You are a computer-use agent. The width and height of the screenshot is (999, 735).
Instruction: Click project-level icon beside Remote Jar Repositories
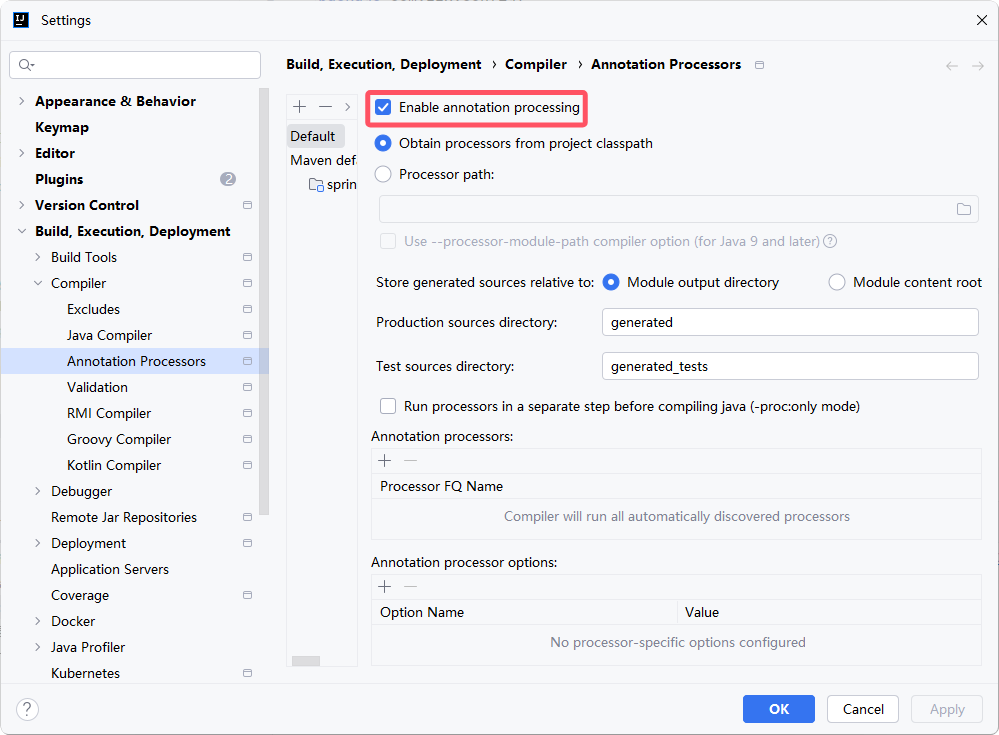(x=247, y=517)
